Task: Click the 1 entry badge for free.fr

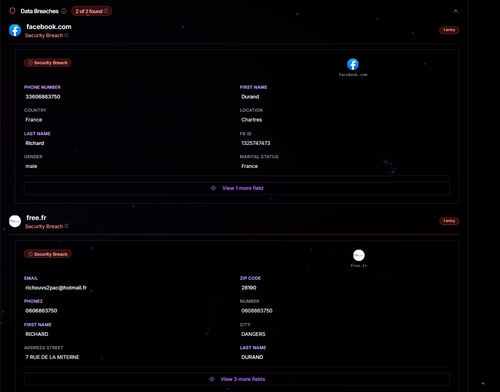Action: [x=449, y=221]
